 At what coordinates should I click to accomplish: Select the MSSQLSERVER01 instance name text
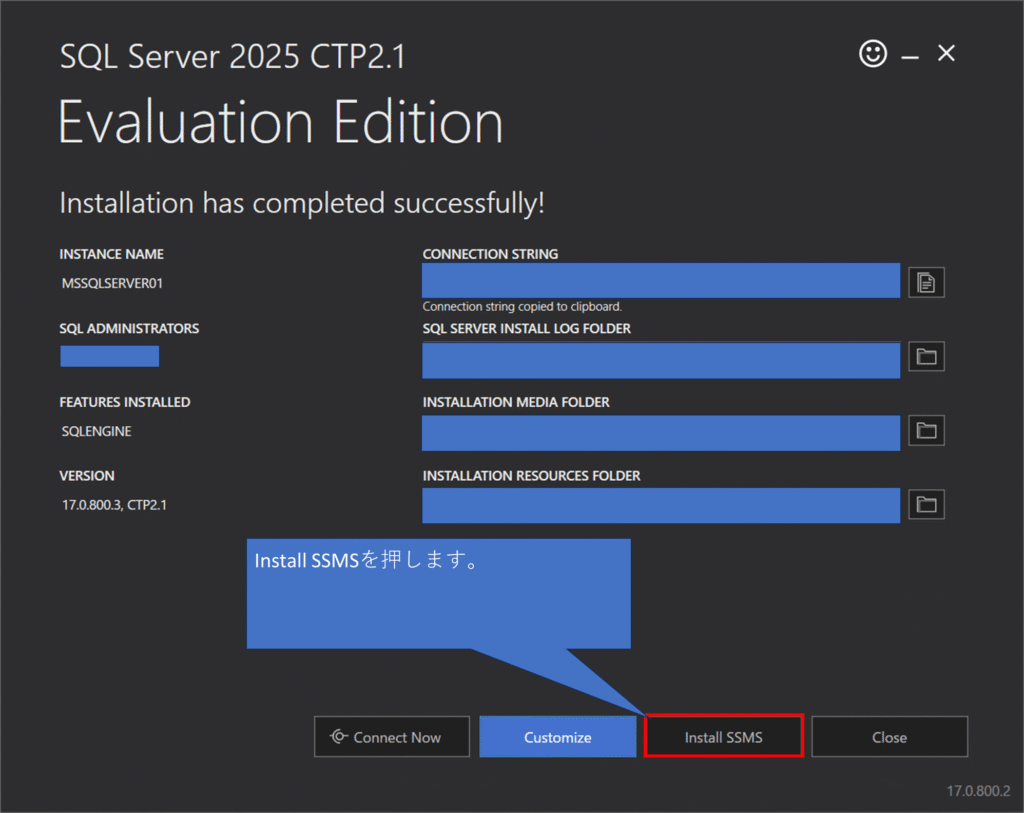(x=112, y=283)
